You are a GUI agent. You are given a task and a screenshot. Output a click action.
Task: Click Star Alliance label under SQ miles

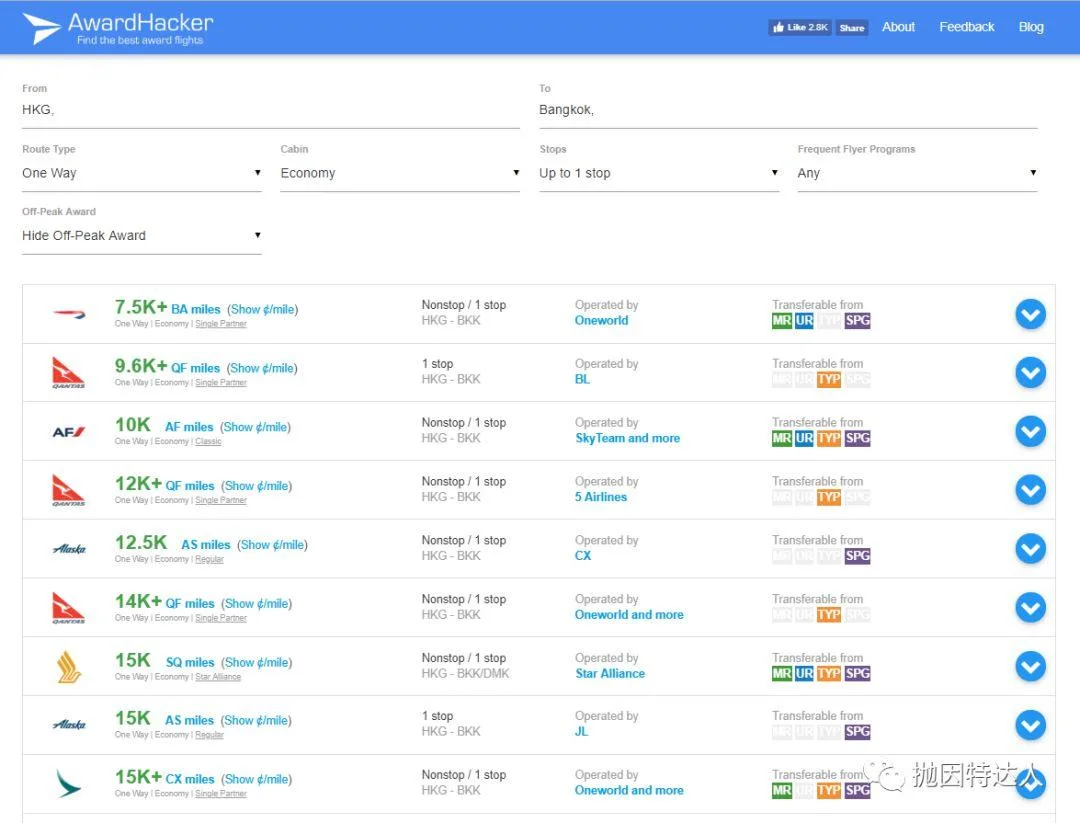218,677
